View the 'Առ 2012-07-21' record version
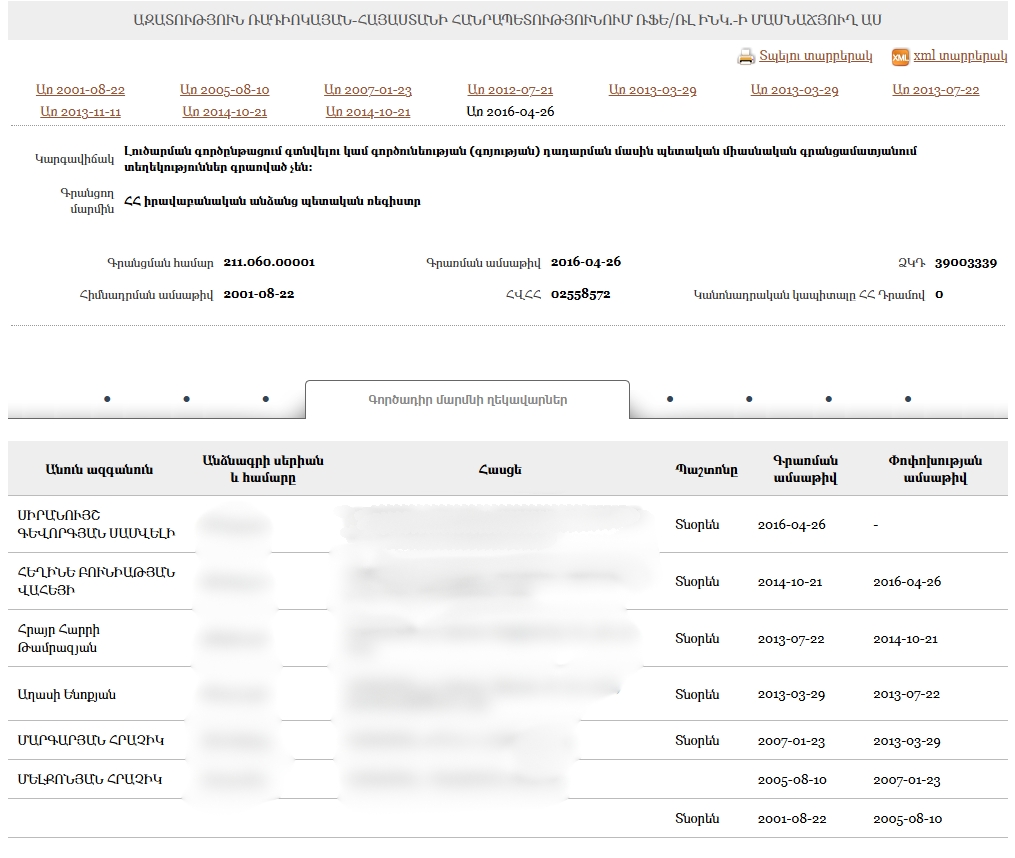This screenshot has width=1015, height=858. point(510,90)
